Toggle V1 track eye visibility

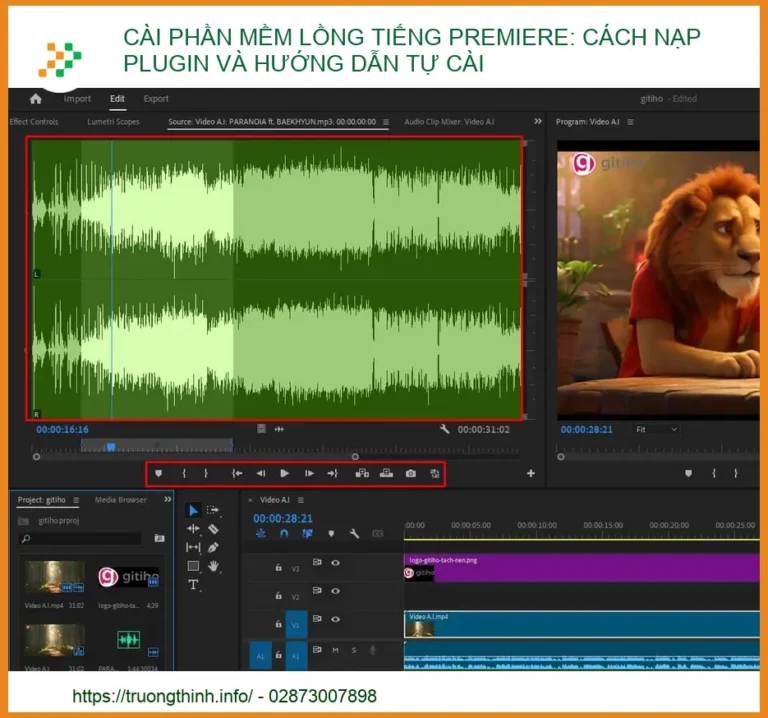pyautogui.click(x=336, y=620)
